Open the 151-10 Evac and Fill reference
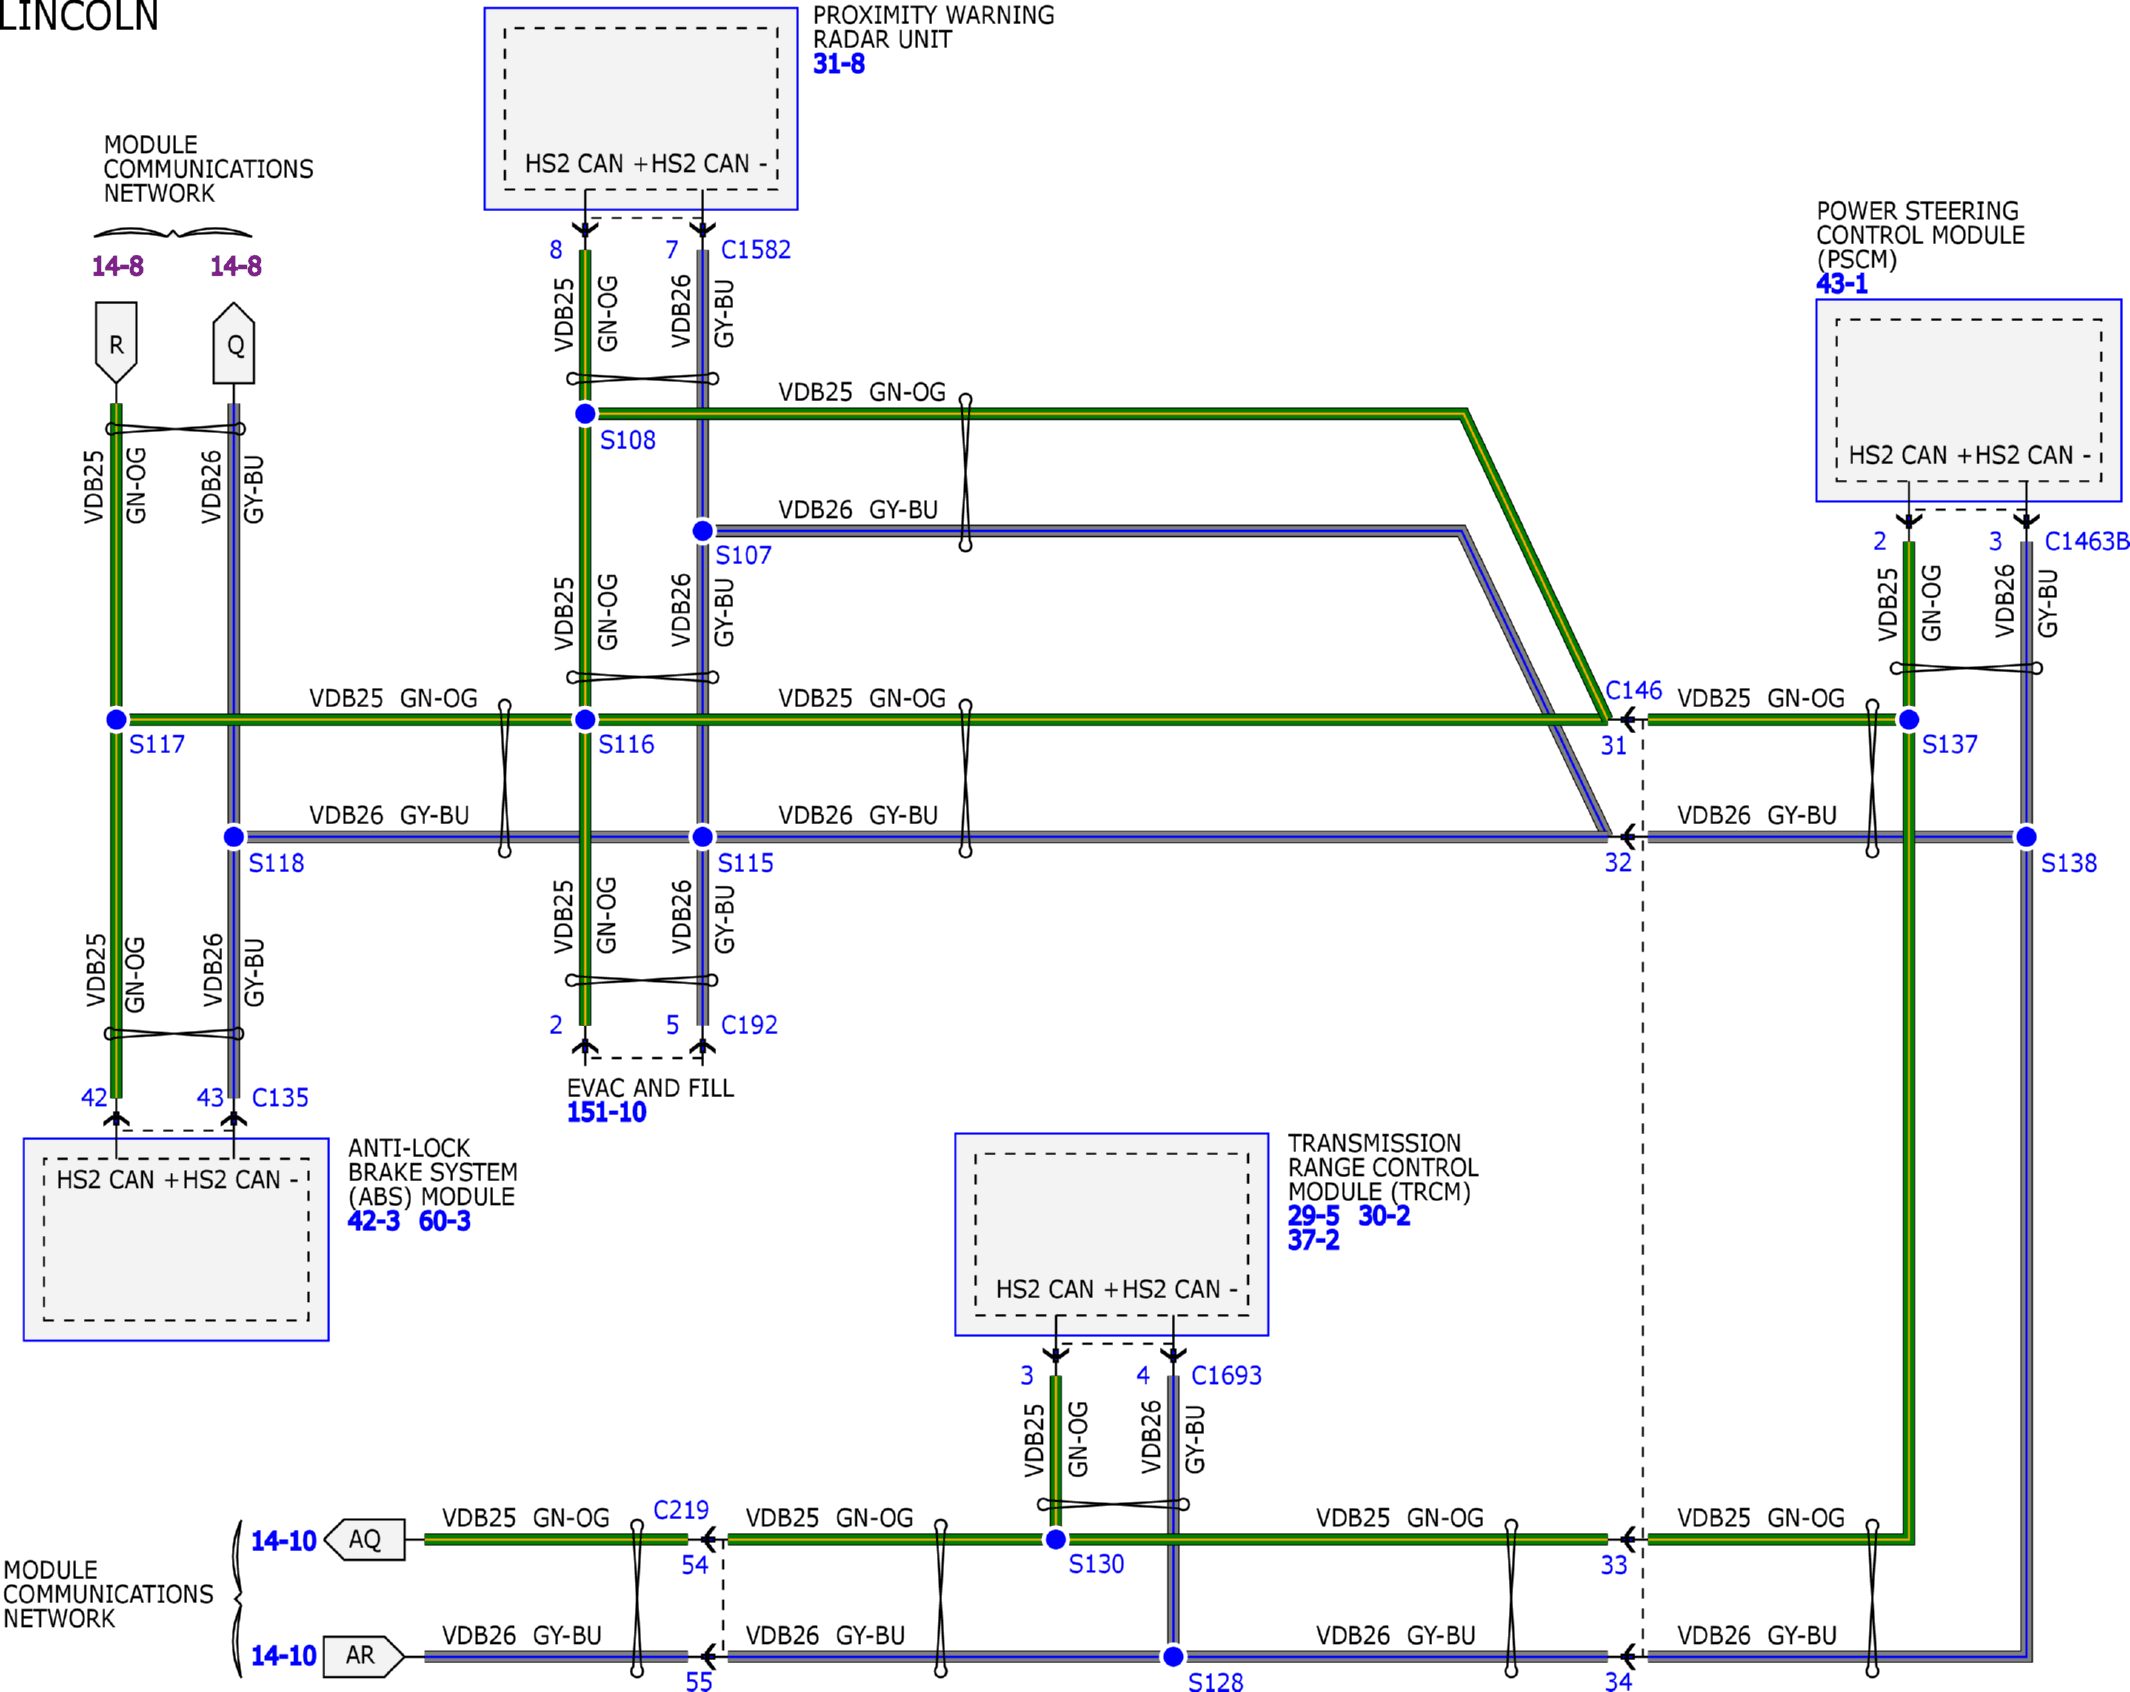Image resolution: width=2130 pixels, height=1692 pixels. [x=606, y=1112]
